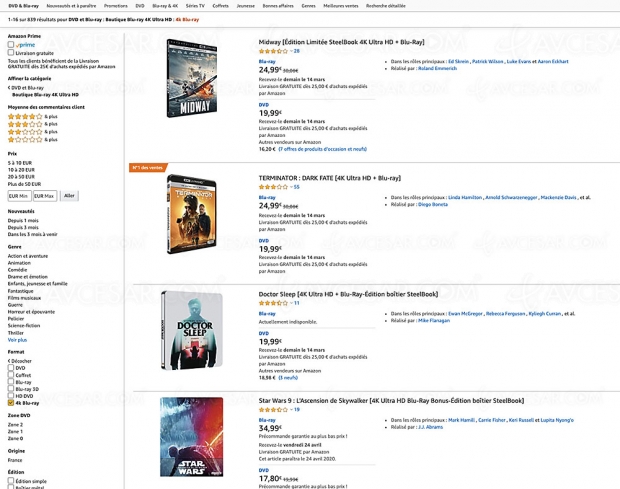Filter by Action et aventure genre
This screenshot has height=489, width=620.
click(28, 256)
